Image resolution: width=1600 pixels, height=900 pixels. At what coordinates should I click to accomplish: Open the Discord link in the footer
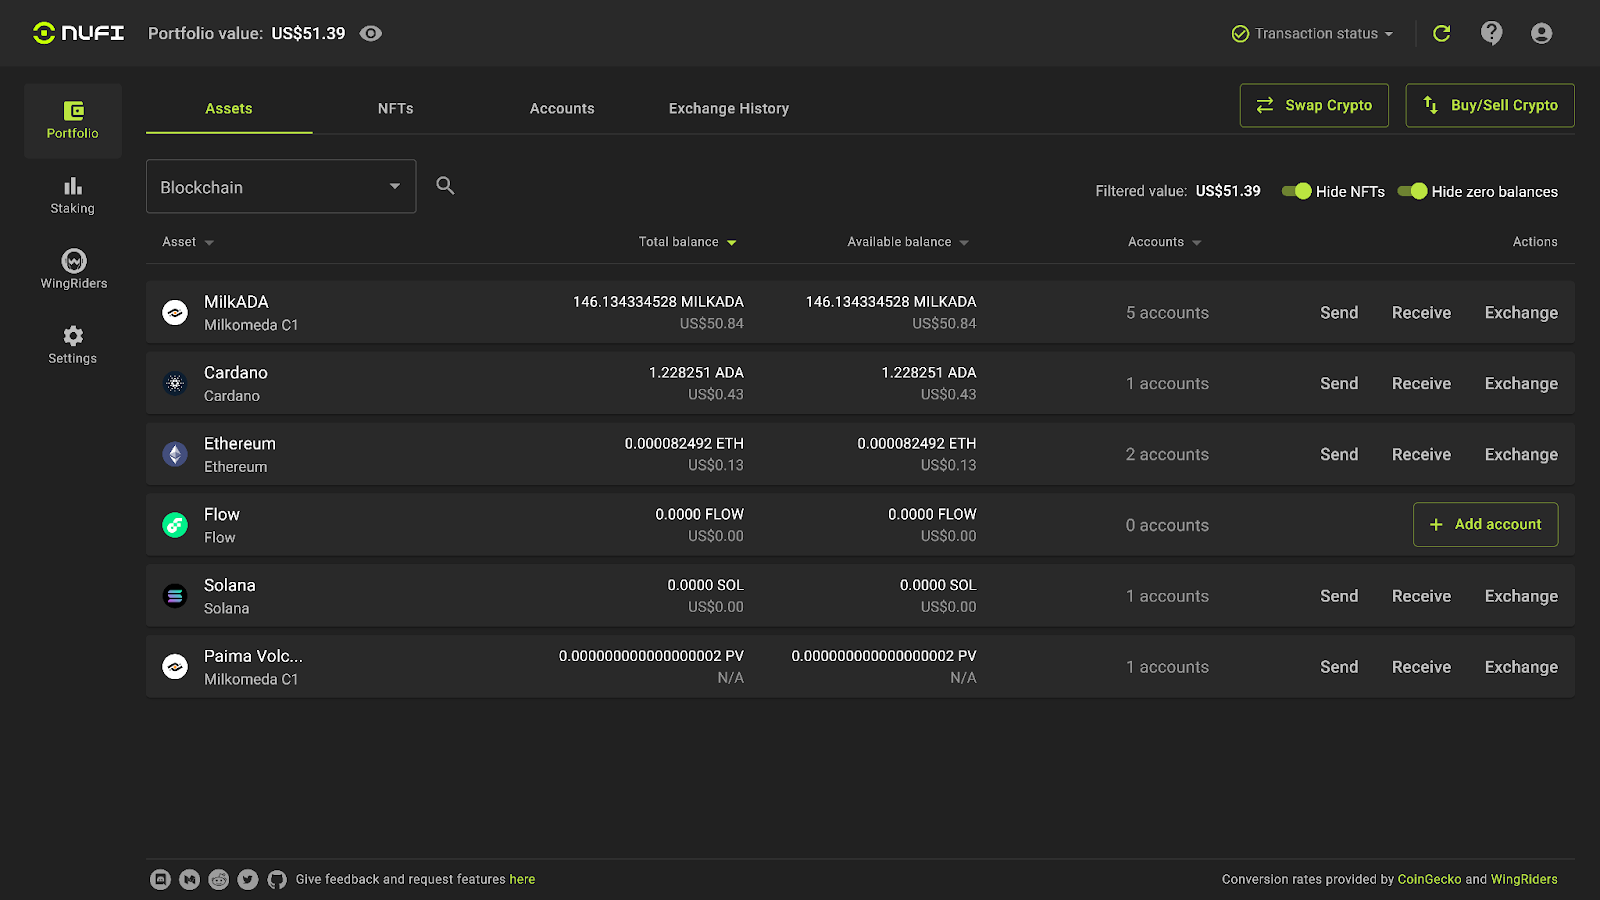click(x=160, y=879)
